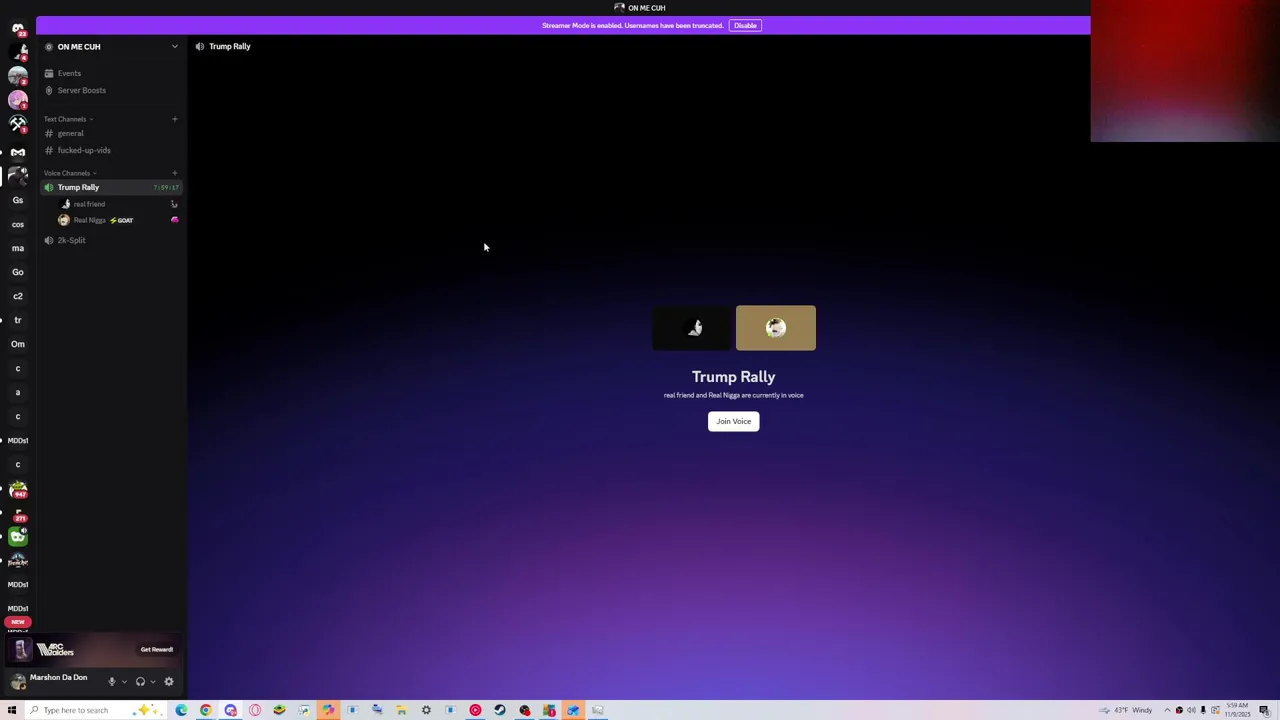The width and height of the screenshot is (1280, 720).
Task: Open the server with 947 badge
Action: click(x=18, y=489)
